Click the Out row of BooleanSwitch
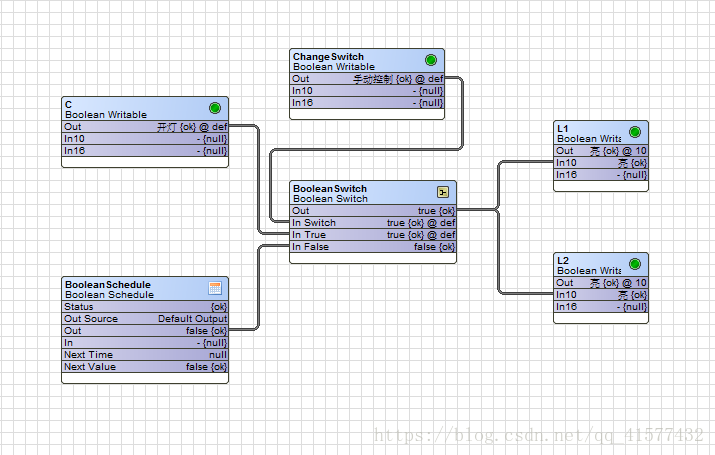 [x=373, y=211]
